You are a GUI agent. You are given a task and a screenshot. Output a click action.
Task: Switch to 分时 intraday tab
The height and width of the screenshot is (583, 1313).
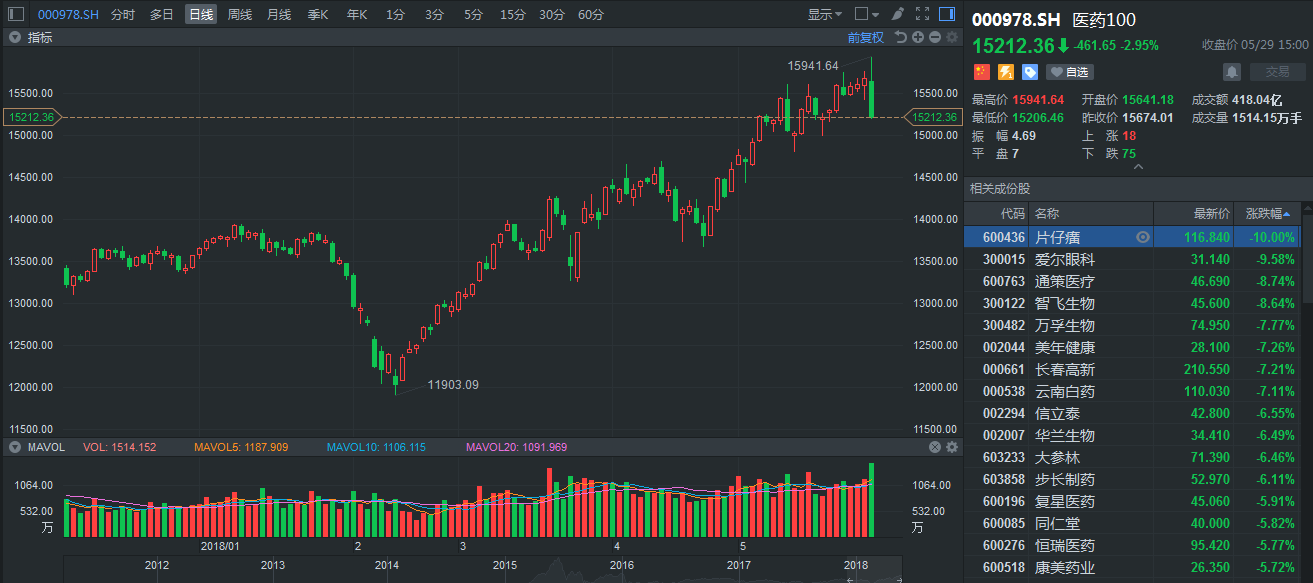coord(123,14)
